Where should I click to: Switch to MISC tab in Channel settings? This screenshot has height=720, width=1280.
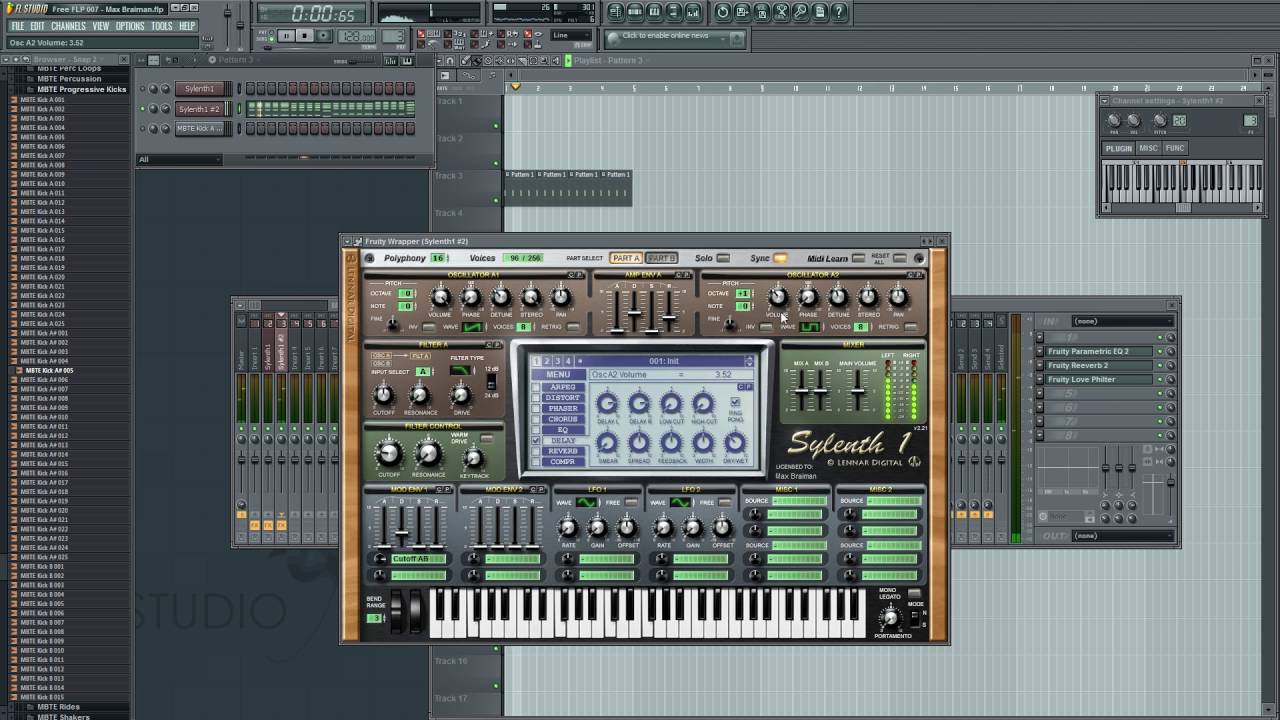pyautogui.click(x=1148, y=148)
